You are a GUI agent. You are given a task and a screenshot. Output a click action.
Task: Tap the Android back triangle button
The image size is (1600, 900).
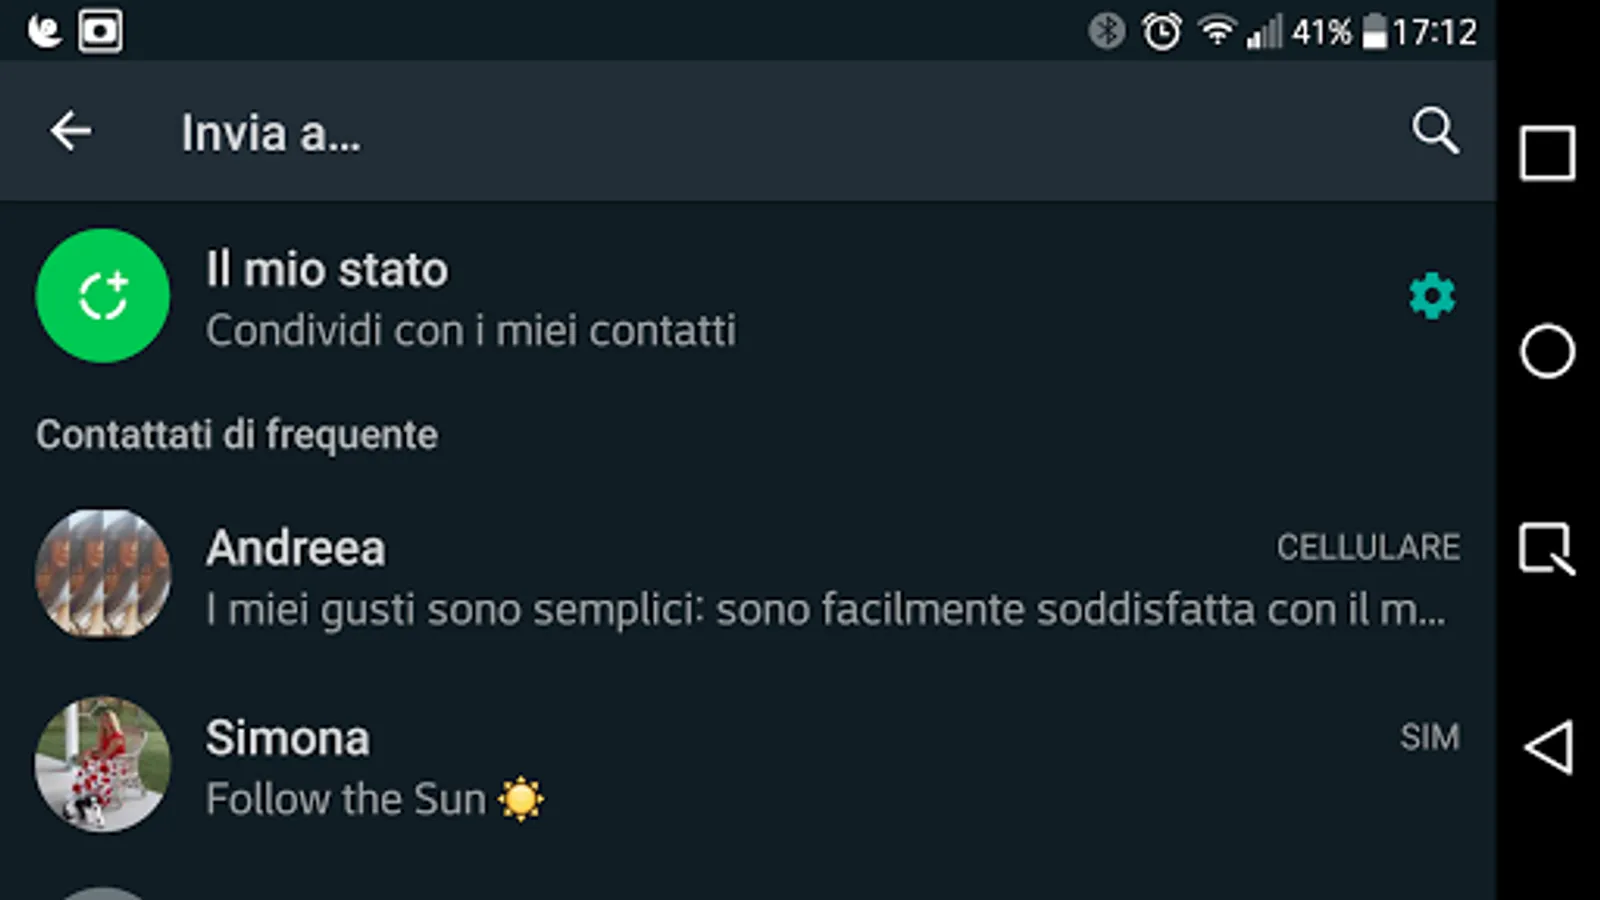pos(1548,747)
